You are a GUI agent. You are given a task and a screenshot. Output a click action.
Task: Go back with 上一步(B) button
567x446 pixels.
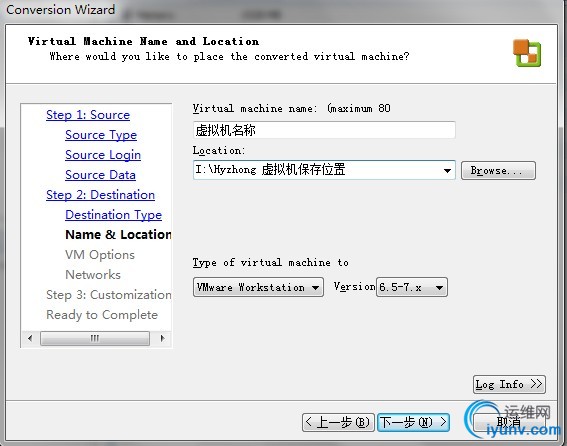click(x=338, y=422)
